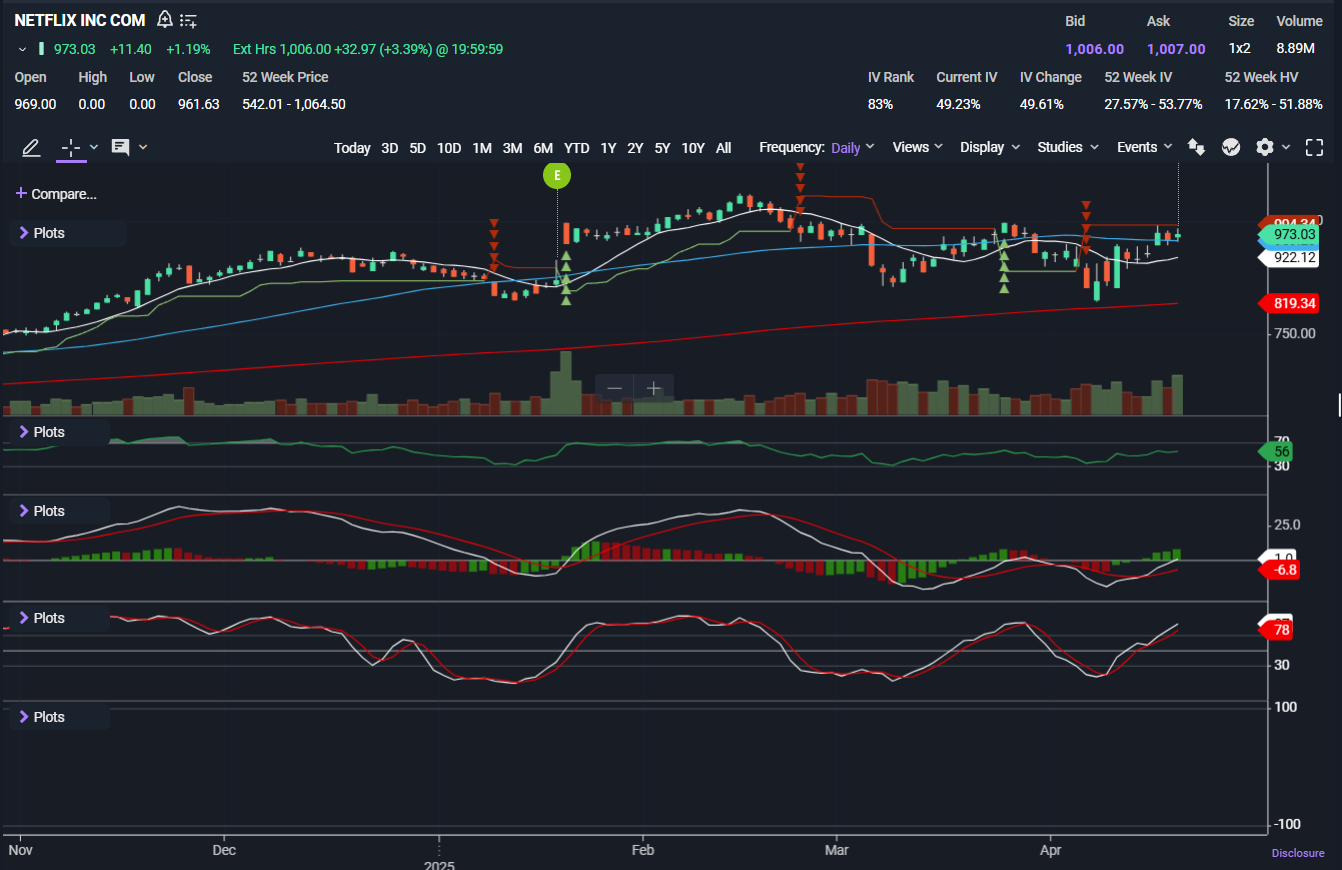Open the trade order arrows icon
Viewport: 1342px width, 870px height.
point(1196,147)
